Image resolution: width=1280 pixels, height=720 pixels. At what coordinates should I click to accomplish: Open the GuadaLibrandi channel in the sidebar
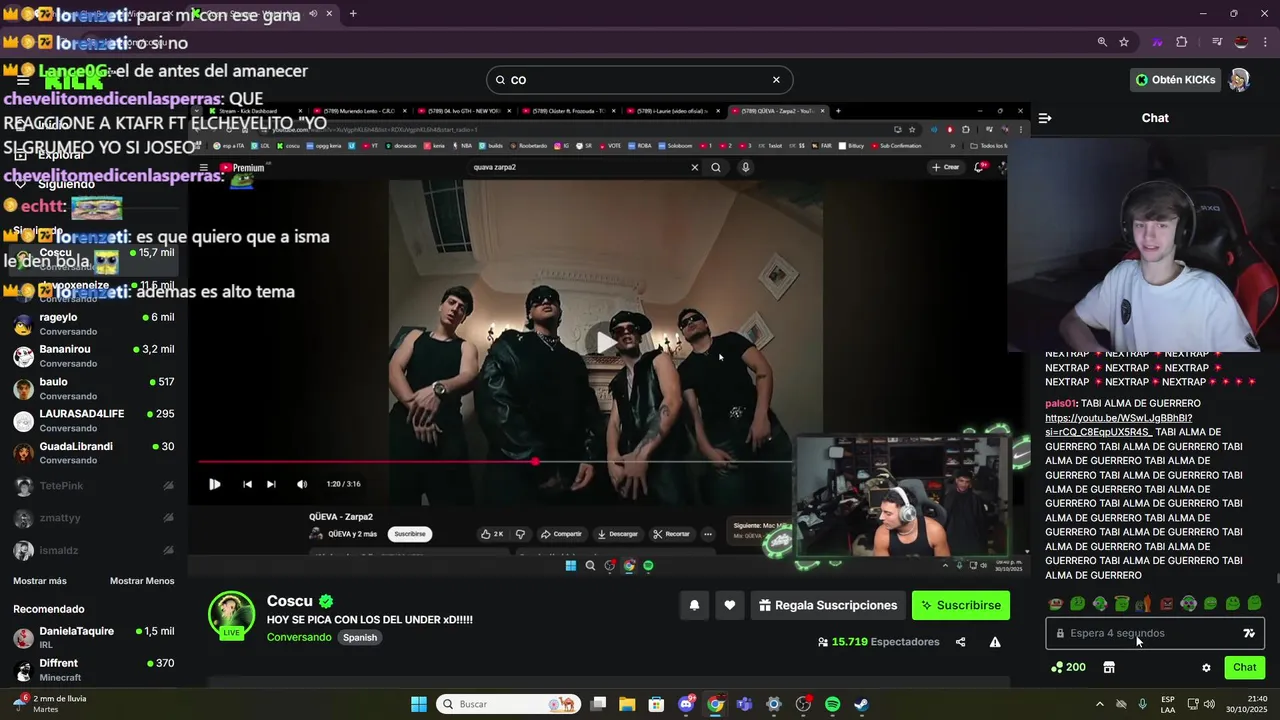[x=96, y=453]
